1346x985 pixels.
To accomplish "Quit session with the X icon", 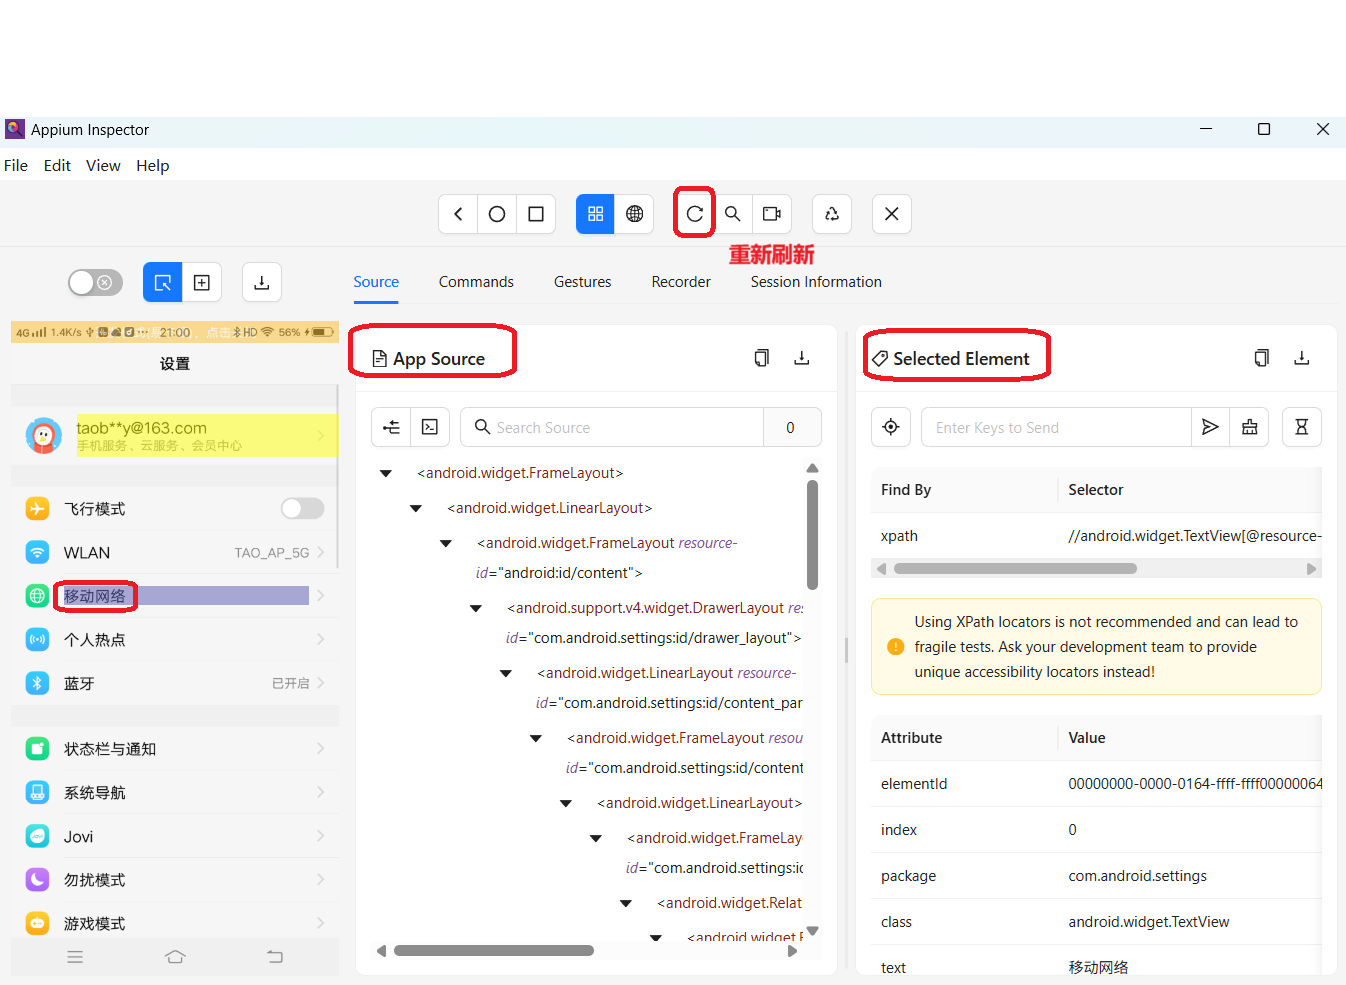I will click(892, 214).
